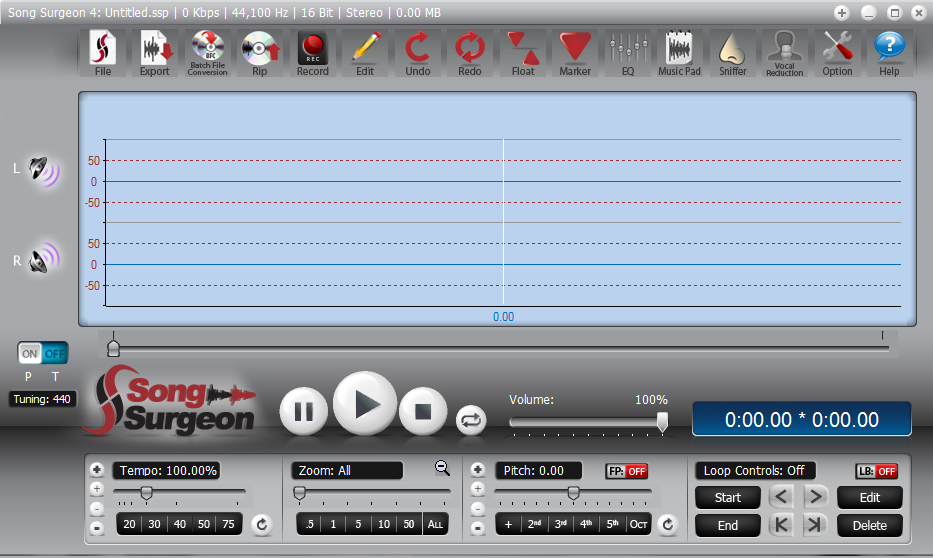933x558 pixels.
Task: Set tempo preset to 40
Action: [x=180, y=524]
